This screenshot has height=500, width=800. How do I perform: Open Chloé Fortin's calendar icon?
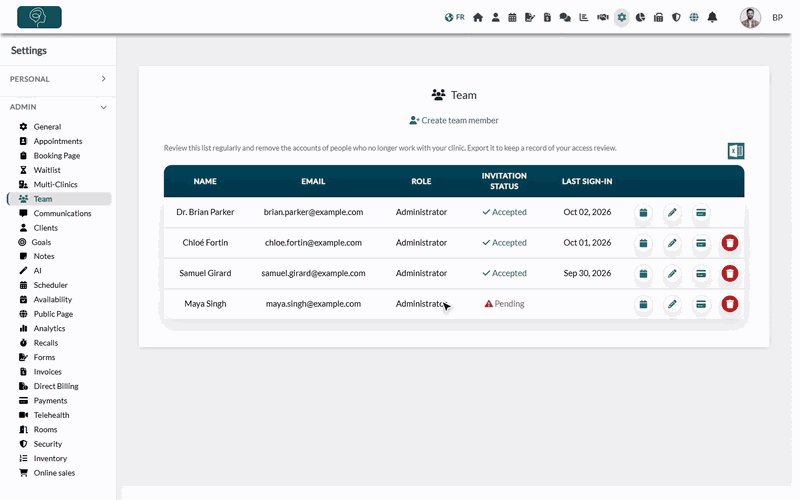(643, 243)
